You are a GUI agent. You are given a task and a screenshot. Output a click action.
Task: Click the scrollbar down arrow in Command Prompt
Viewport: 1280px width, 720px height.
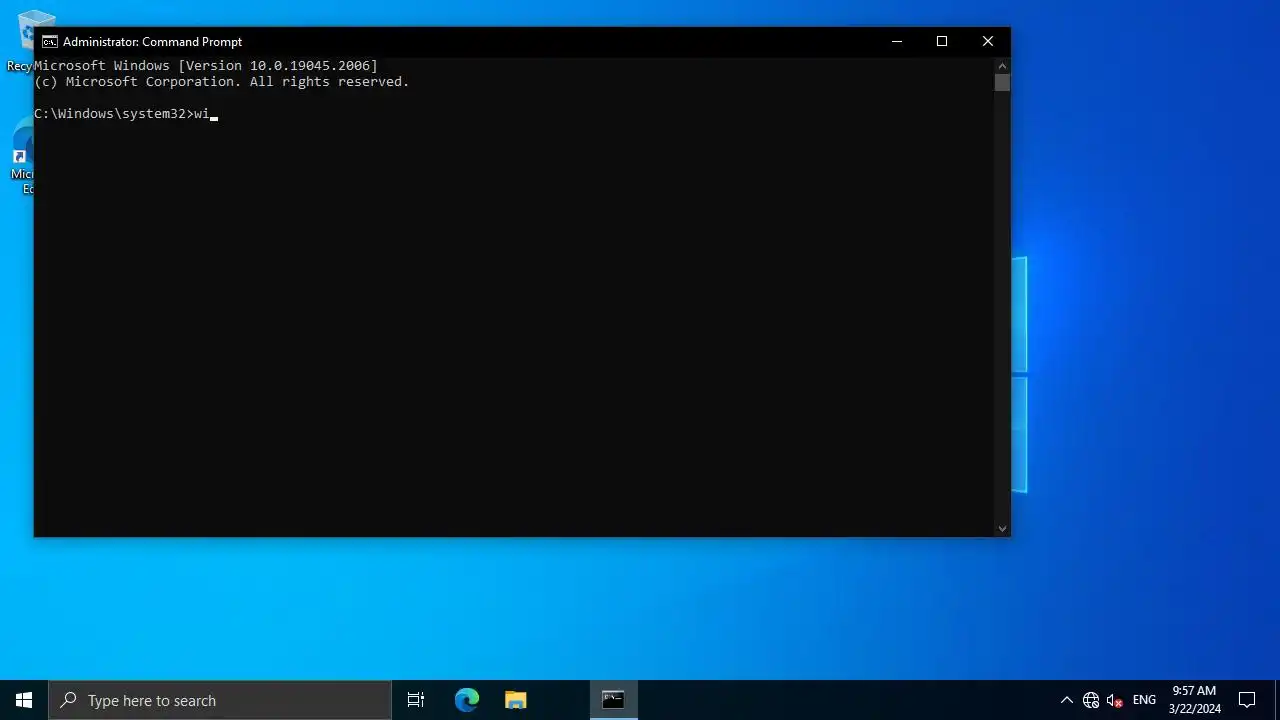pos(1002,528)
